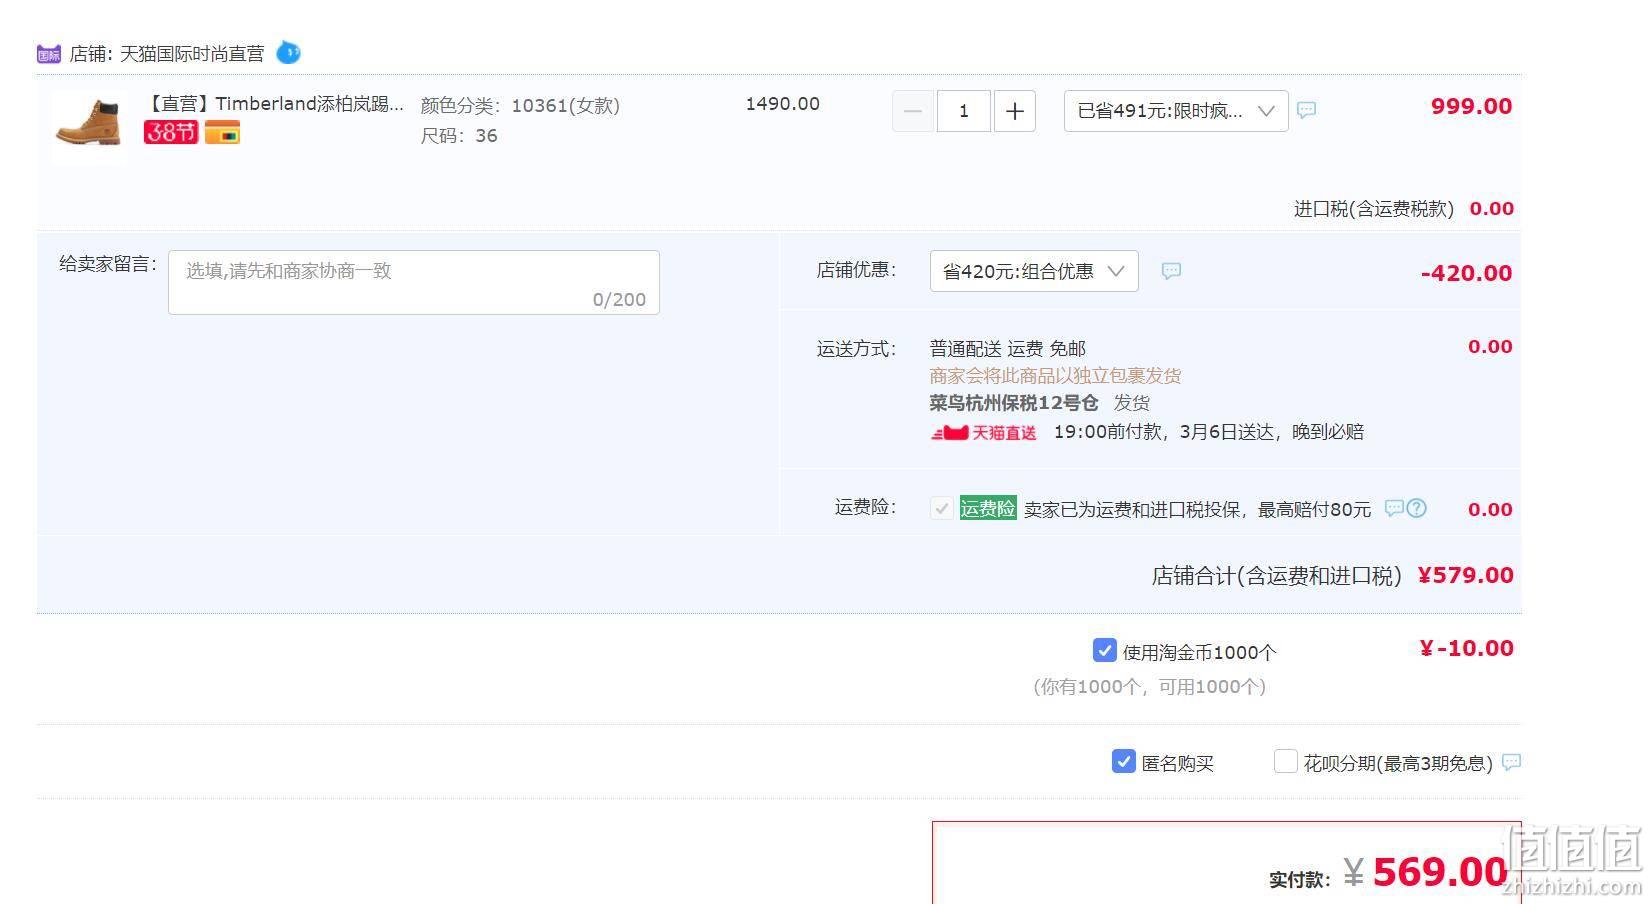Click the message-to-seller text box
The width and height of the screenshot is (1651, 904).
tap(414, 282)
